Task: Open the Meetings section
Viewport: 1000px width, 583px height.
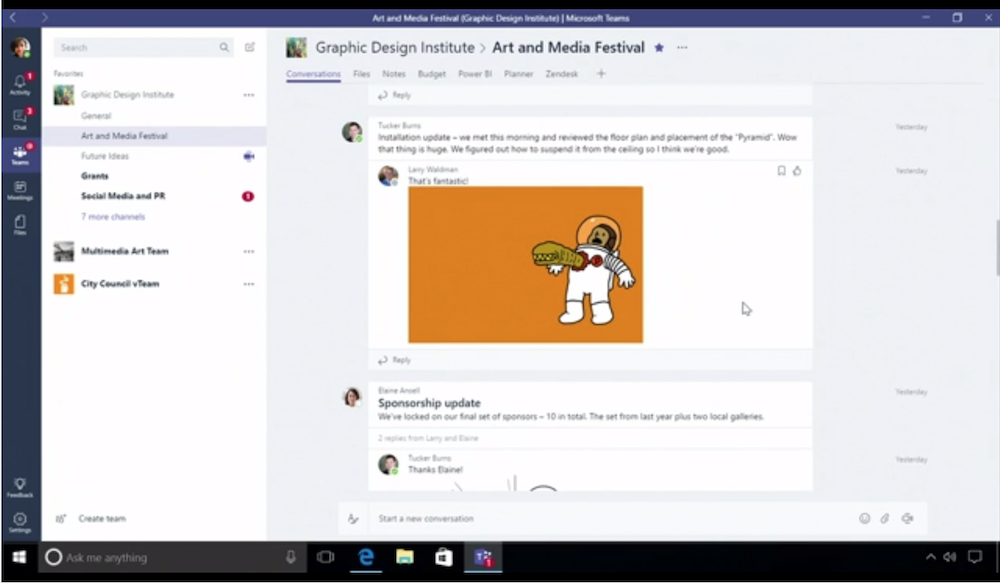Action: coord(20,190)
